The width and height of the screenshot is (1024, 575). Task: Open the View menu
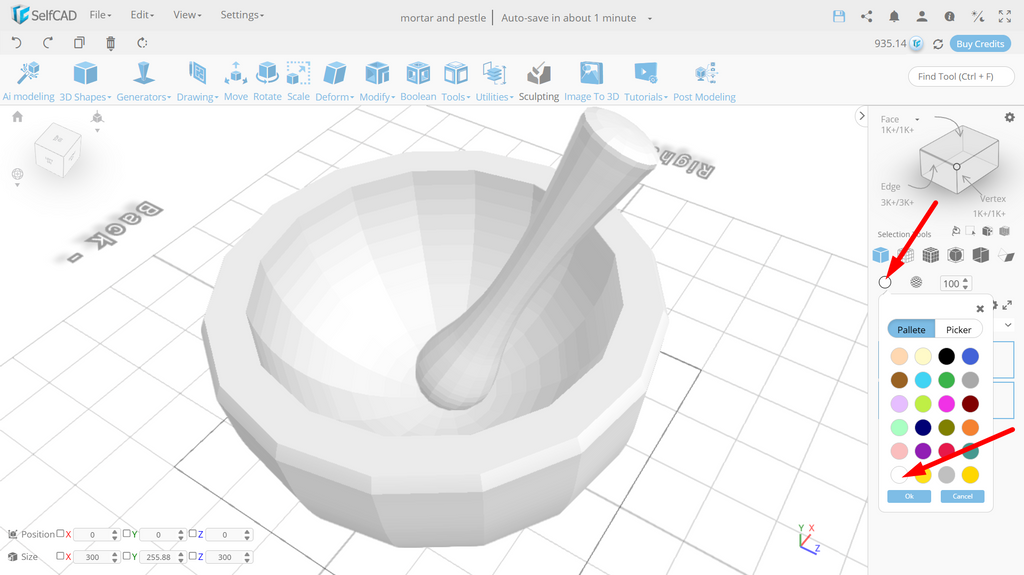click(187, 15)
